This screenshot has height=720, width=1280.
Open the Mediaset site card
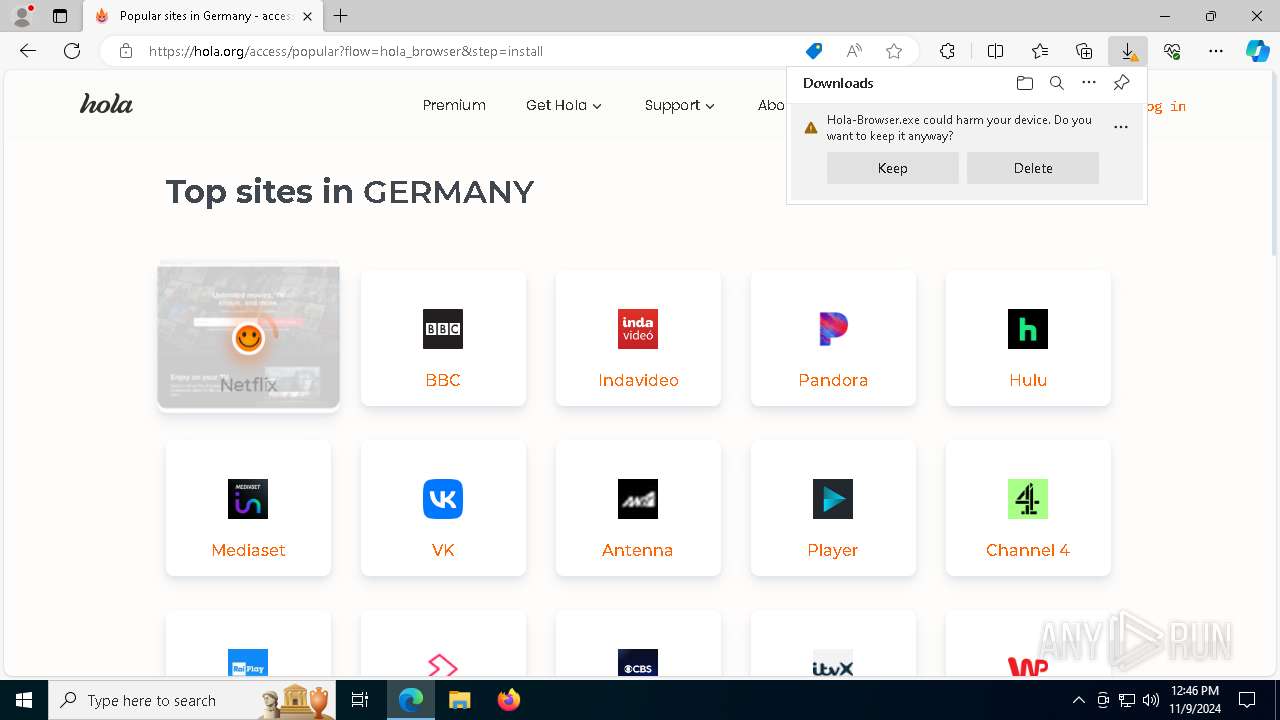[x=248, y=508]
